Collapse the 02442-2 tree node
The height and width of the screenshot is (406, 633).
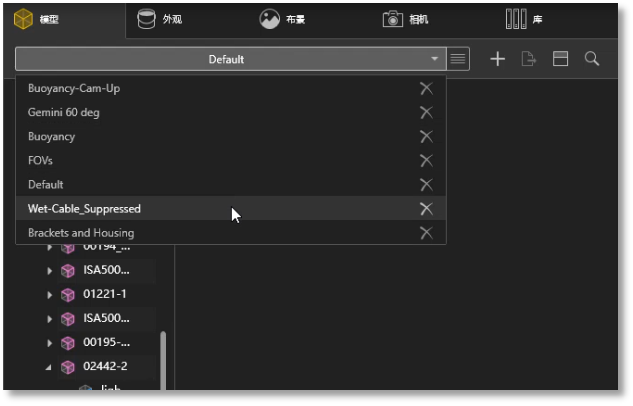tap(49, 367)
